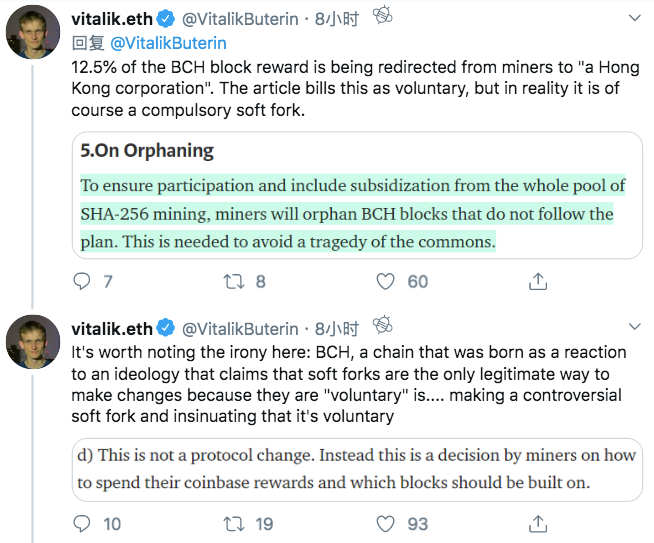Click the second tweet's profile avatar

coord(33,342)
